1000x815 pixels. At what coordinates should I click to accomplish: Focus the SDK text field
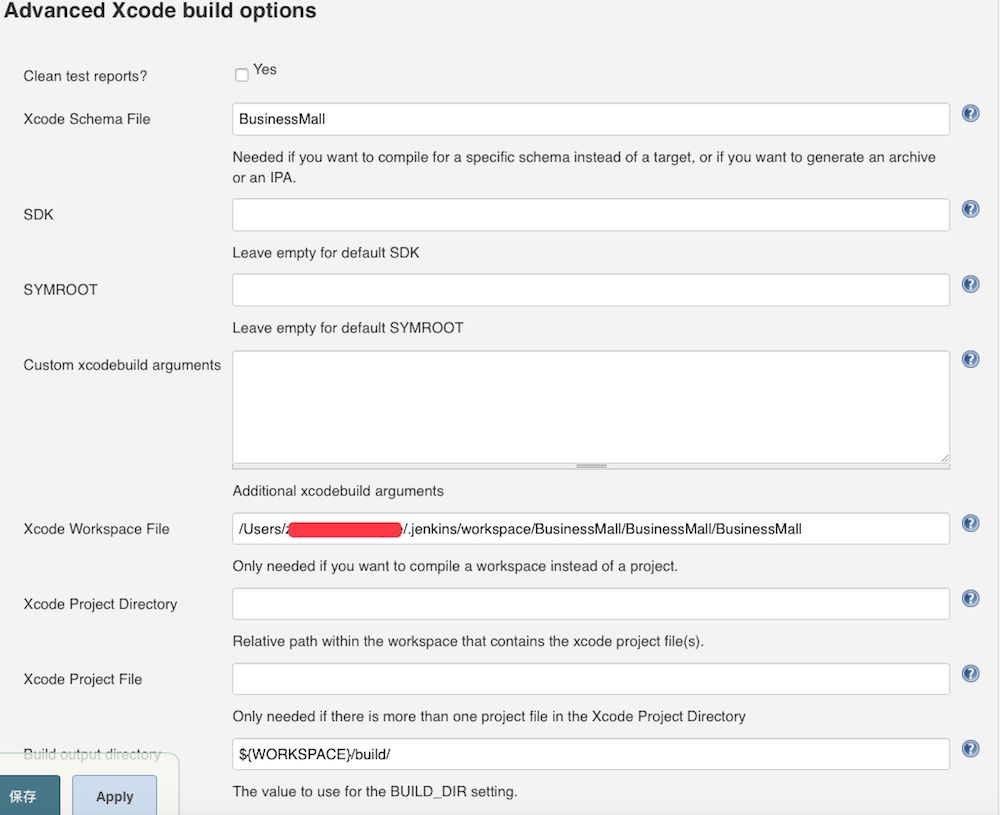coord(590,214)
